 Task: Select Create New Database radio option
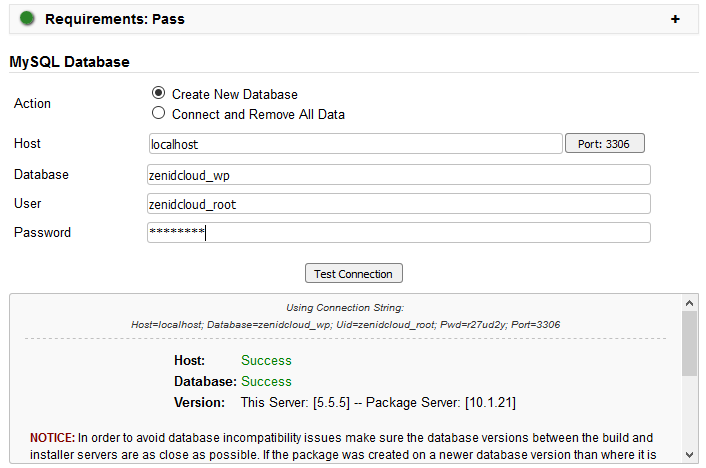pyautogui.click(x=158, y=93)
